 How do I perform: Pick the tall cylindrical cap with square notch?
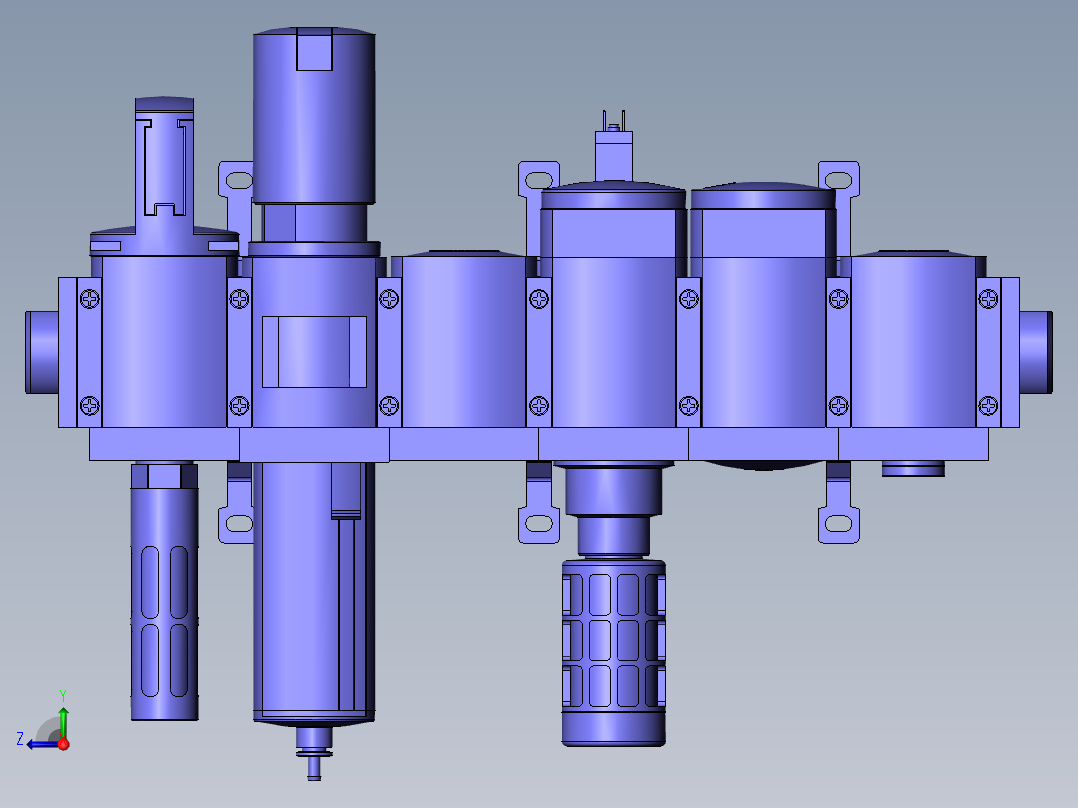tap(314, 116)
